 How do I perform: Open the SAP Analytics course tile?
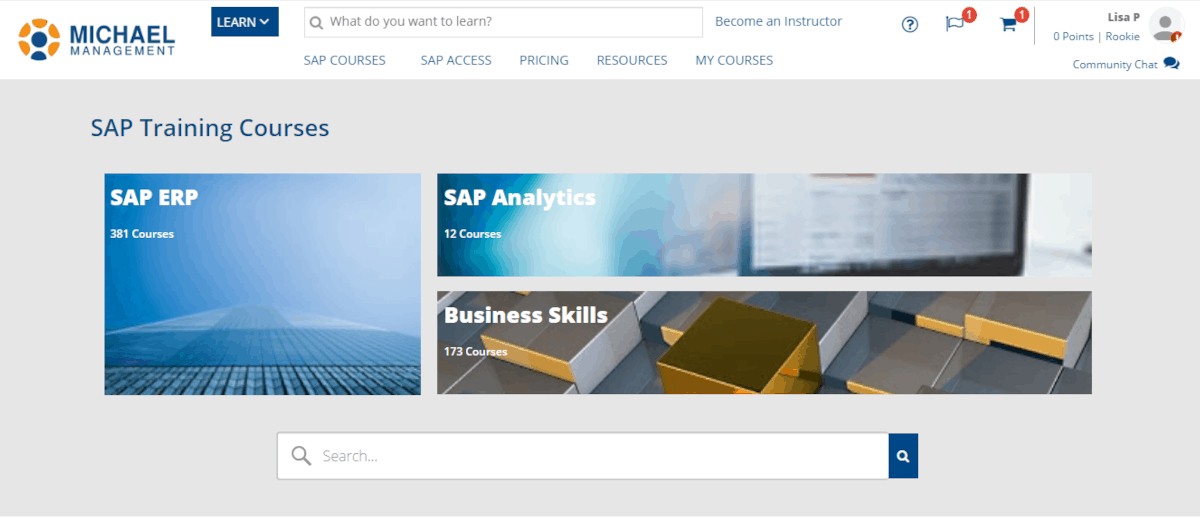(x=764, y=225)
